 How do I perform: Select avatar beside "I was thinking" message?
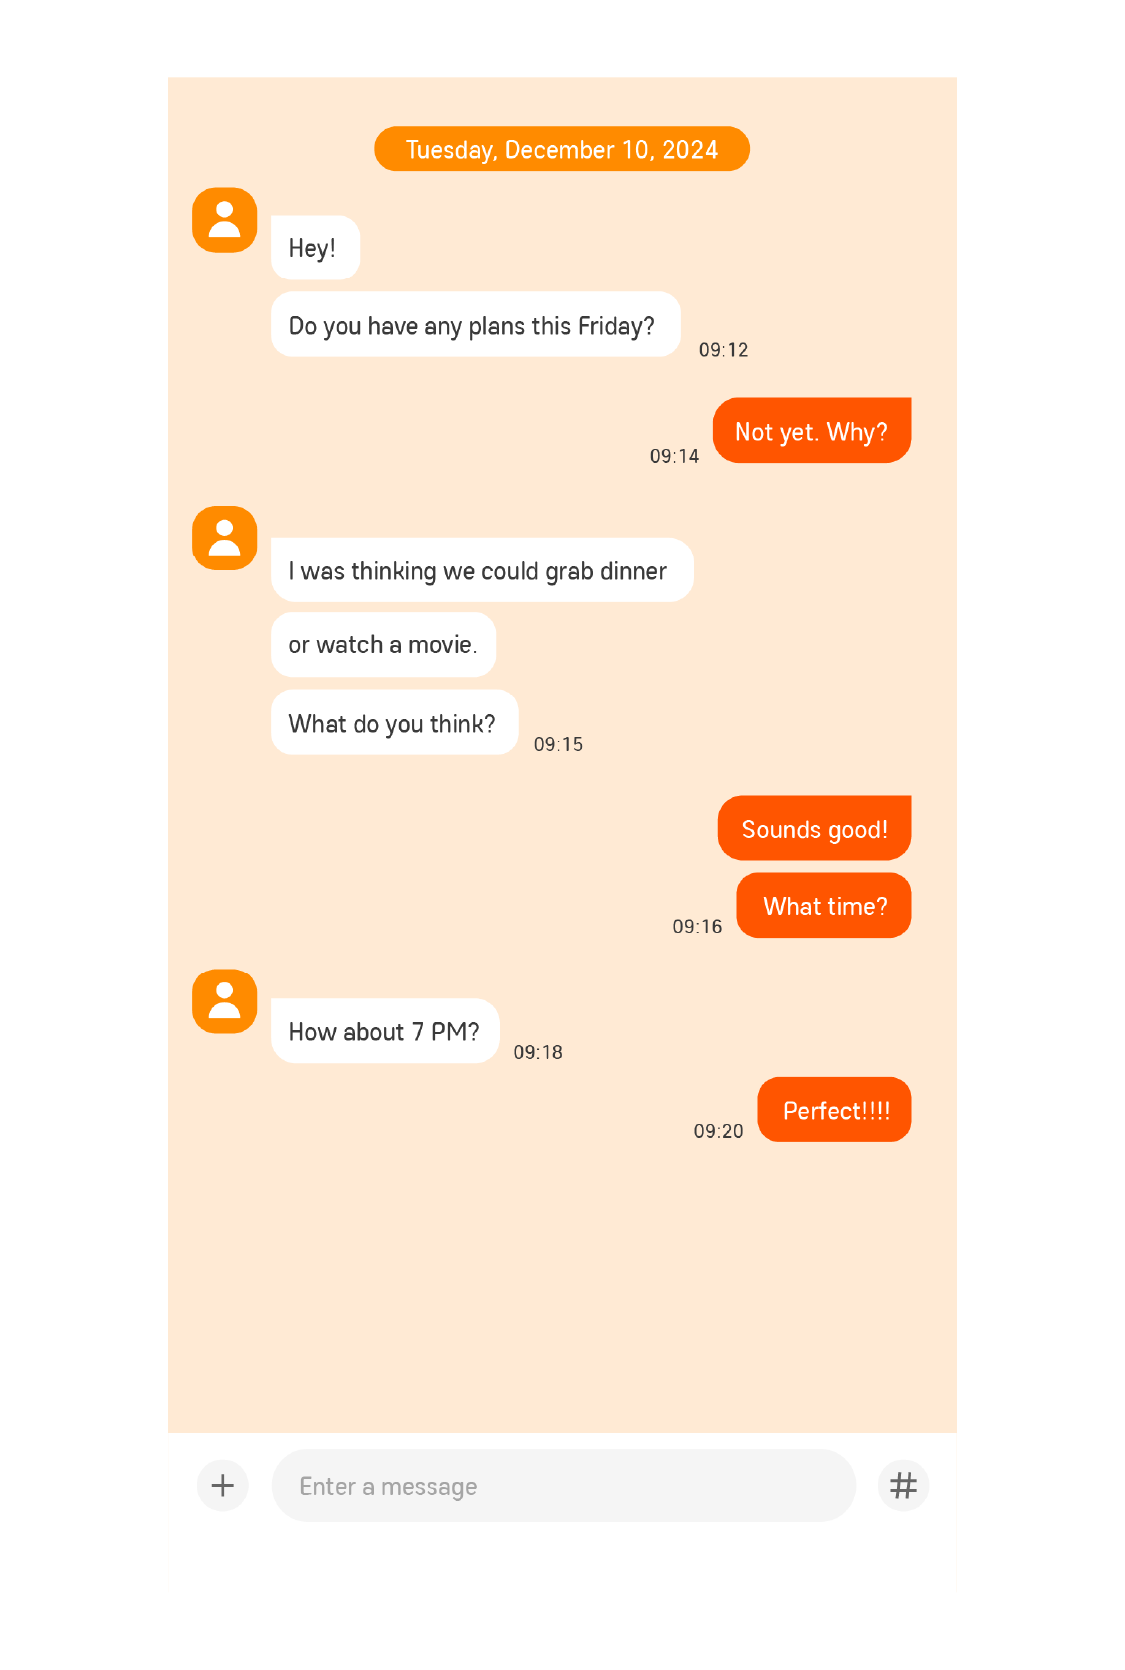click(224, 538)
